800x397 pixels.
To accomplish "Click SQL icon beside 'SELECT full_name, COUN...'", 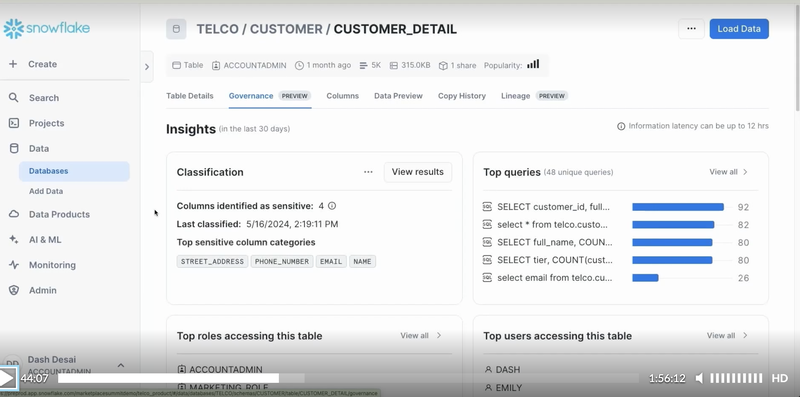I will click(x=487, y=242).
